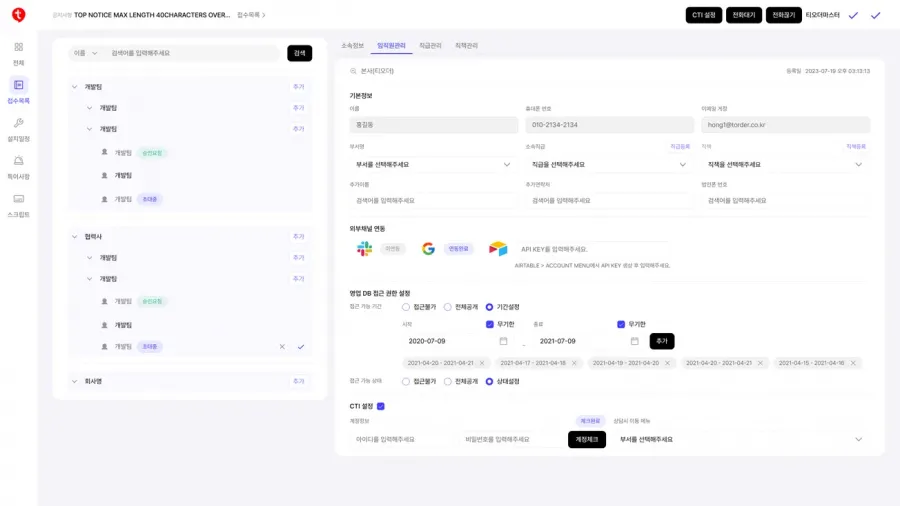This screenshot has height=506, width=900.
Task: Remove the 2021-04-19 - 2021-04-20 date chip
Action: (x=667, y=363)
